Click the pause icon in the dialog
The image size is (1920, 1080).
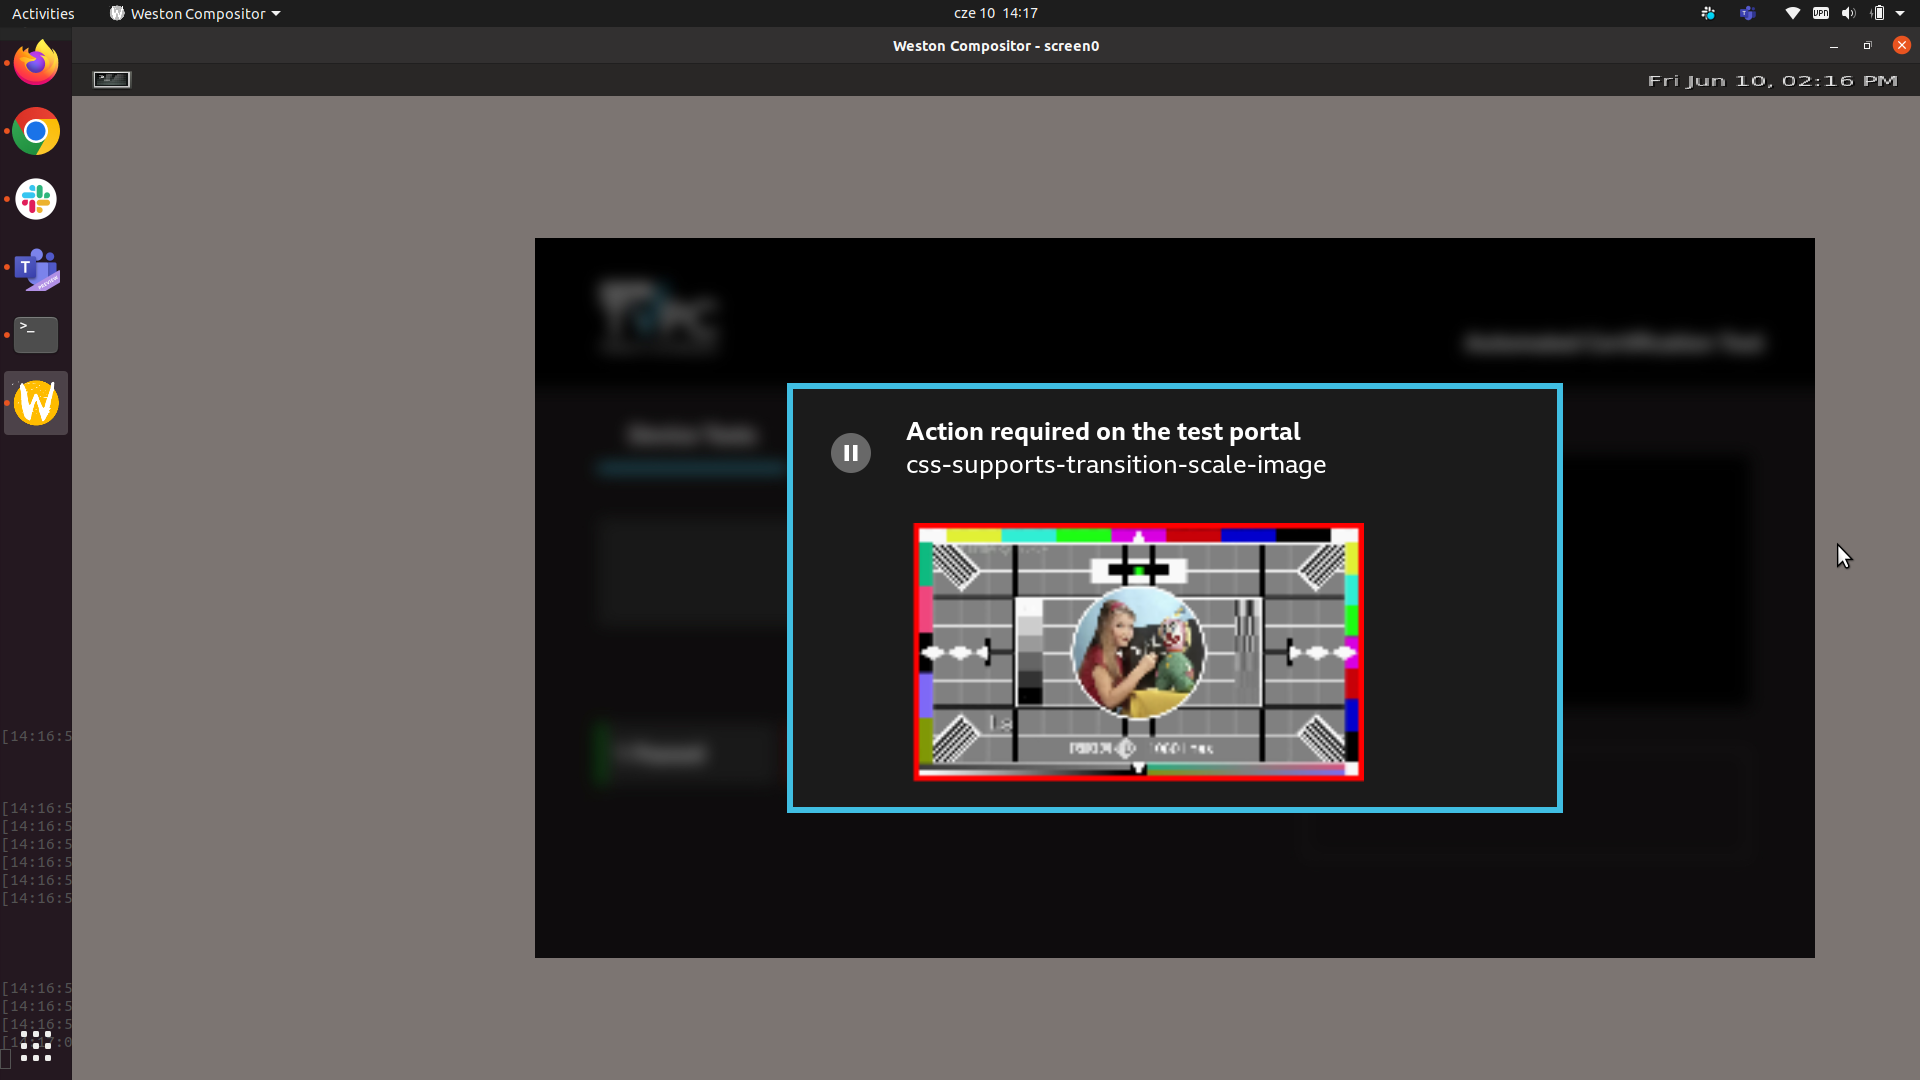[851, 453]
